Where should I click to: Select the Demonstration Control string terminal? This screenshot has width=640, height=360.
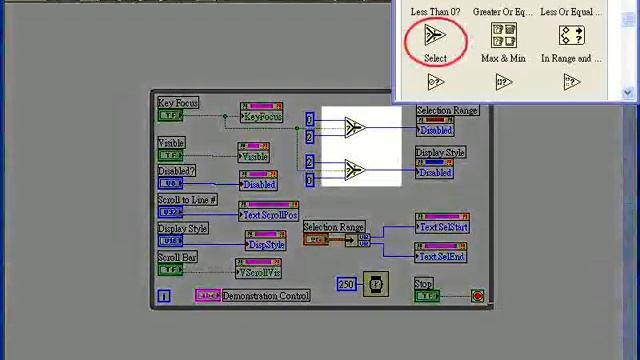[x=208, y=296]
